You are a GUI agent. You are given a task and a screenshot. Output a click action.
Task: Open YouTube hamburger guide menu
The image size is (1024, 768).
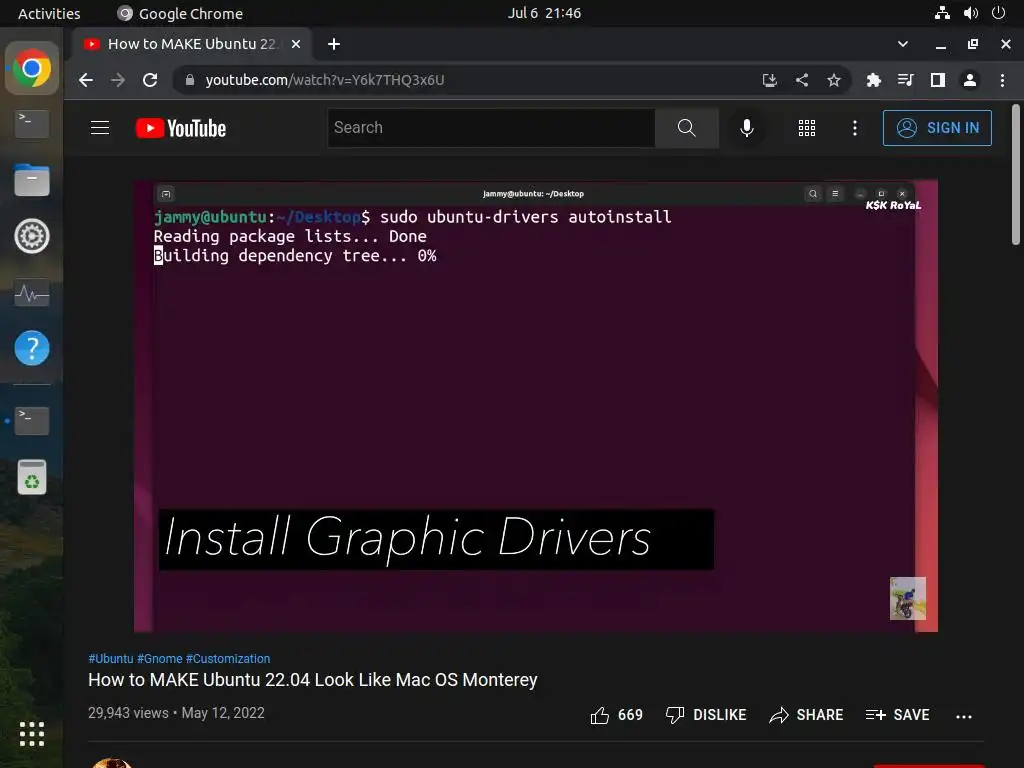click(100, 127)
